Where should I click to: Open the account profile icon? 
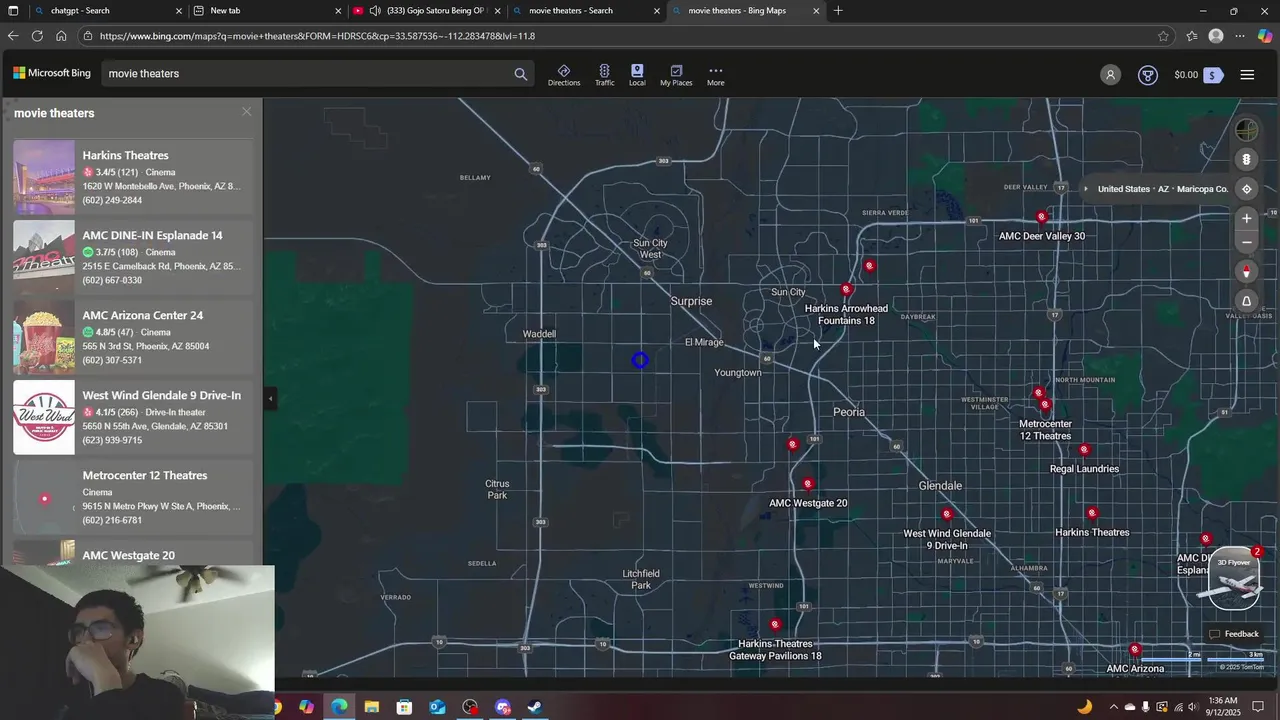tap(1110, 75)
